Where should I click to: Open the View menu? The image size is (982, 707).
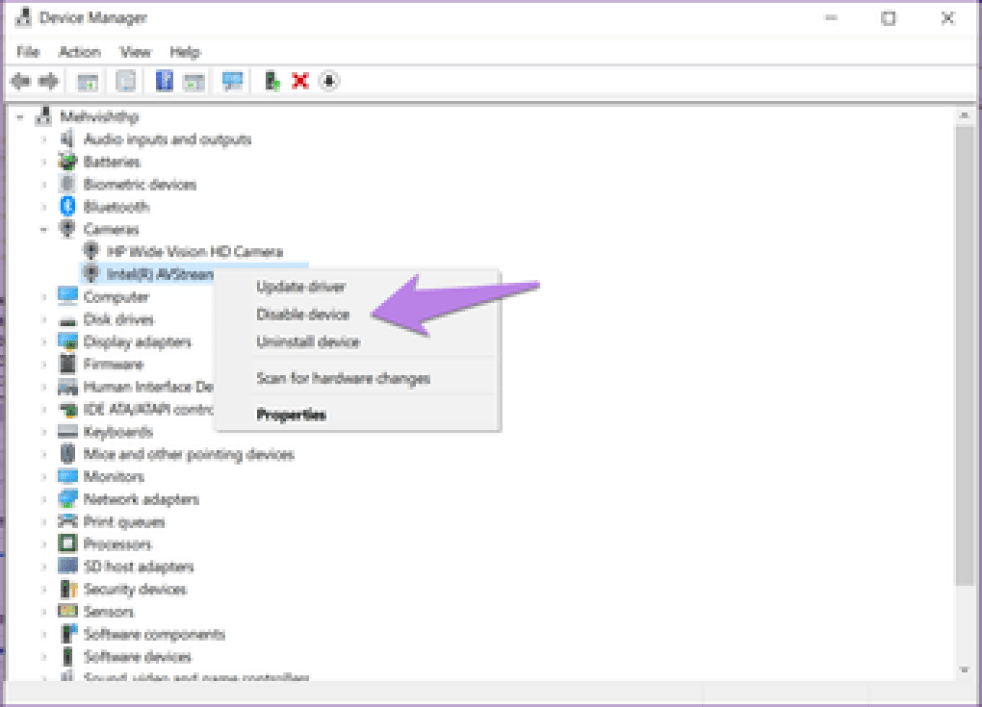point(135,52)
